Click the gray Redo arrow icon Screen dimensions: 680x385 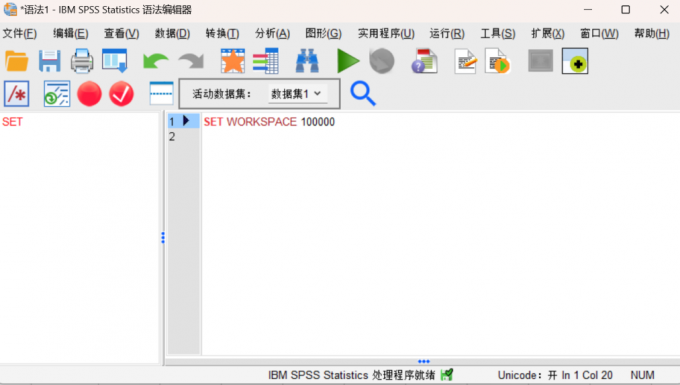coord(191,61)
